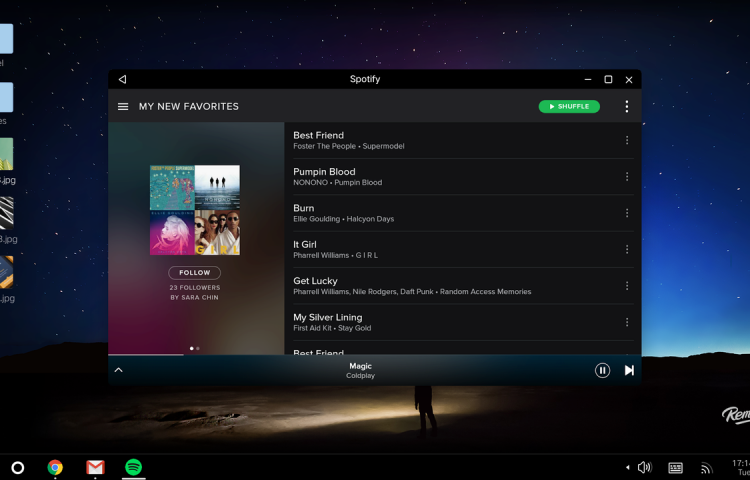Open playlist options three-dot menu
This screenshot has width=750, height=480.
[x=627, y=107]
